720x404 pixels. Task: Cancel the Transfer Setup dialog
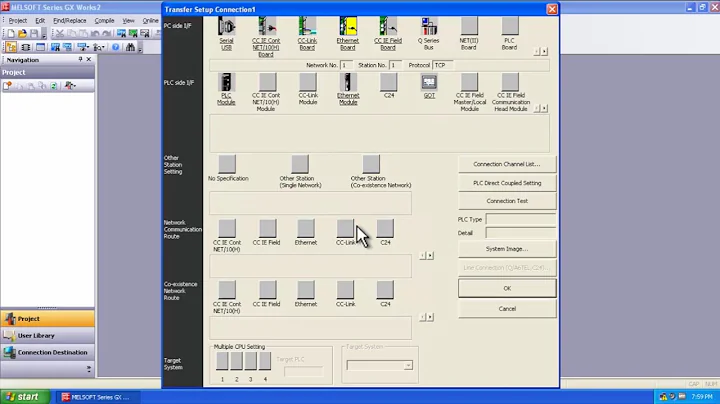click(x=507, y=309)
